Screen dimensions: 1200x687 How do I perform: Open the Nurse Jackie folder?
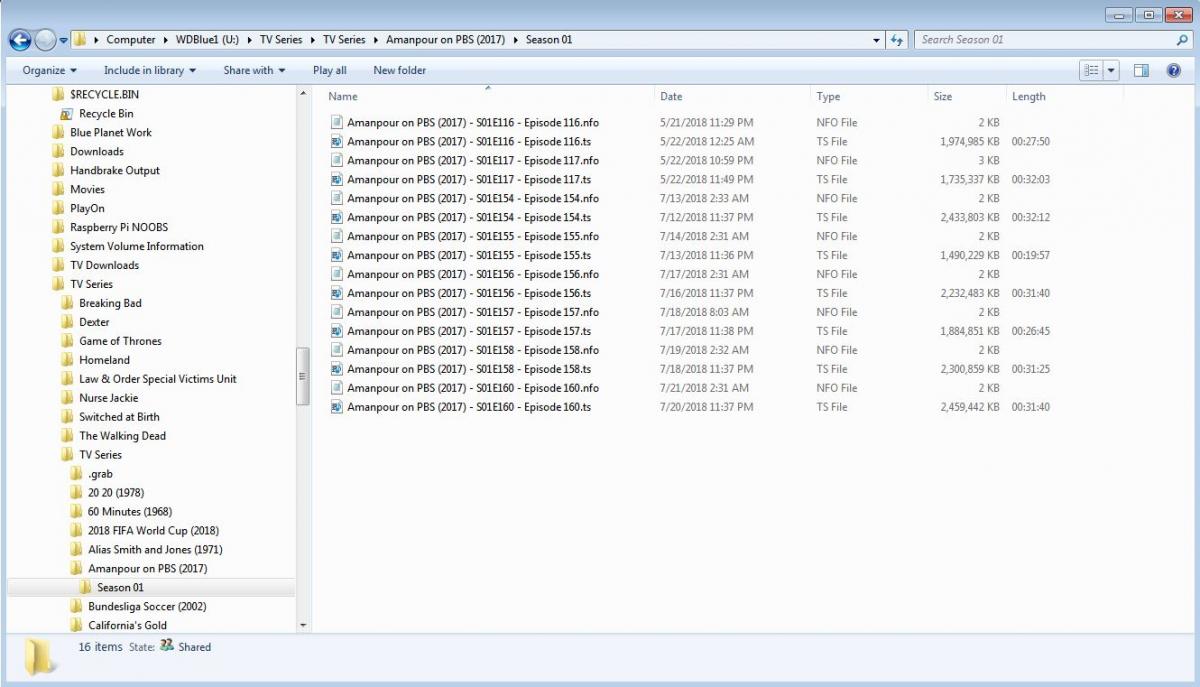(x=108, y=398)
